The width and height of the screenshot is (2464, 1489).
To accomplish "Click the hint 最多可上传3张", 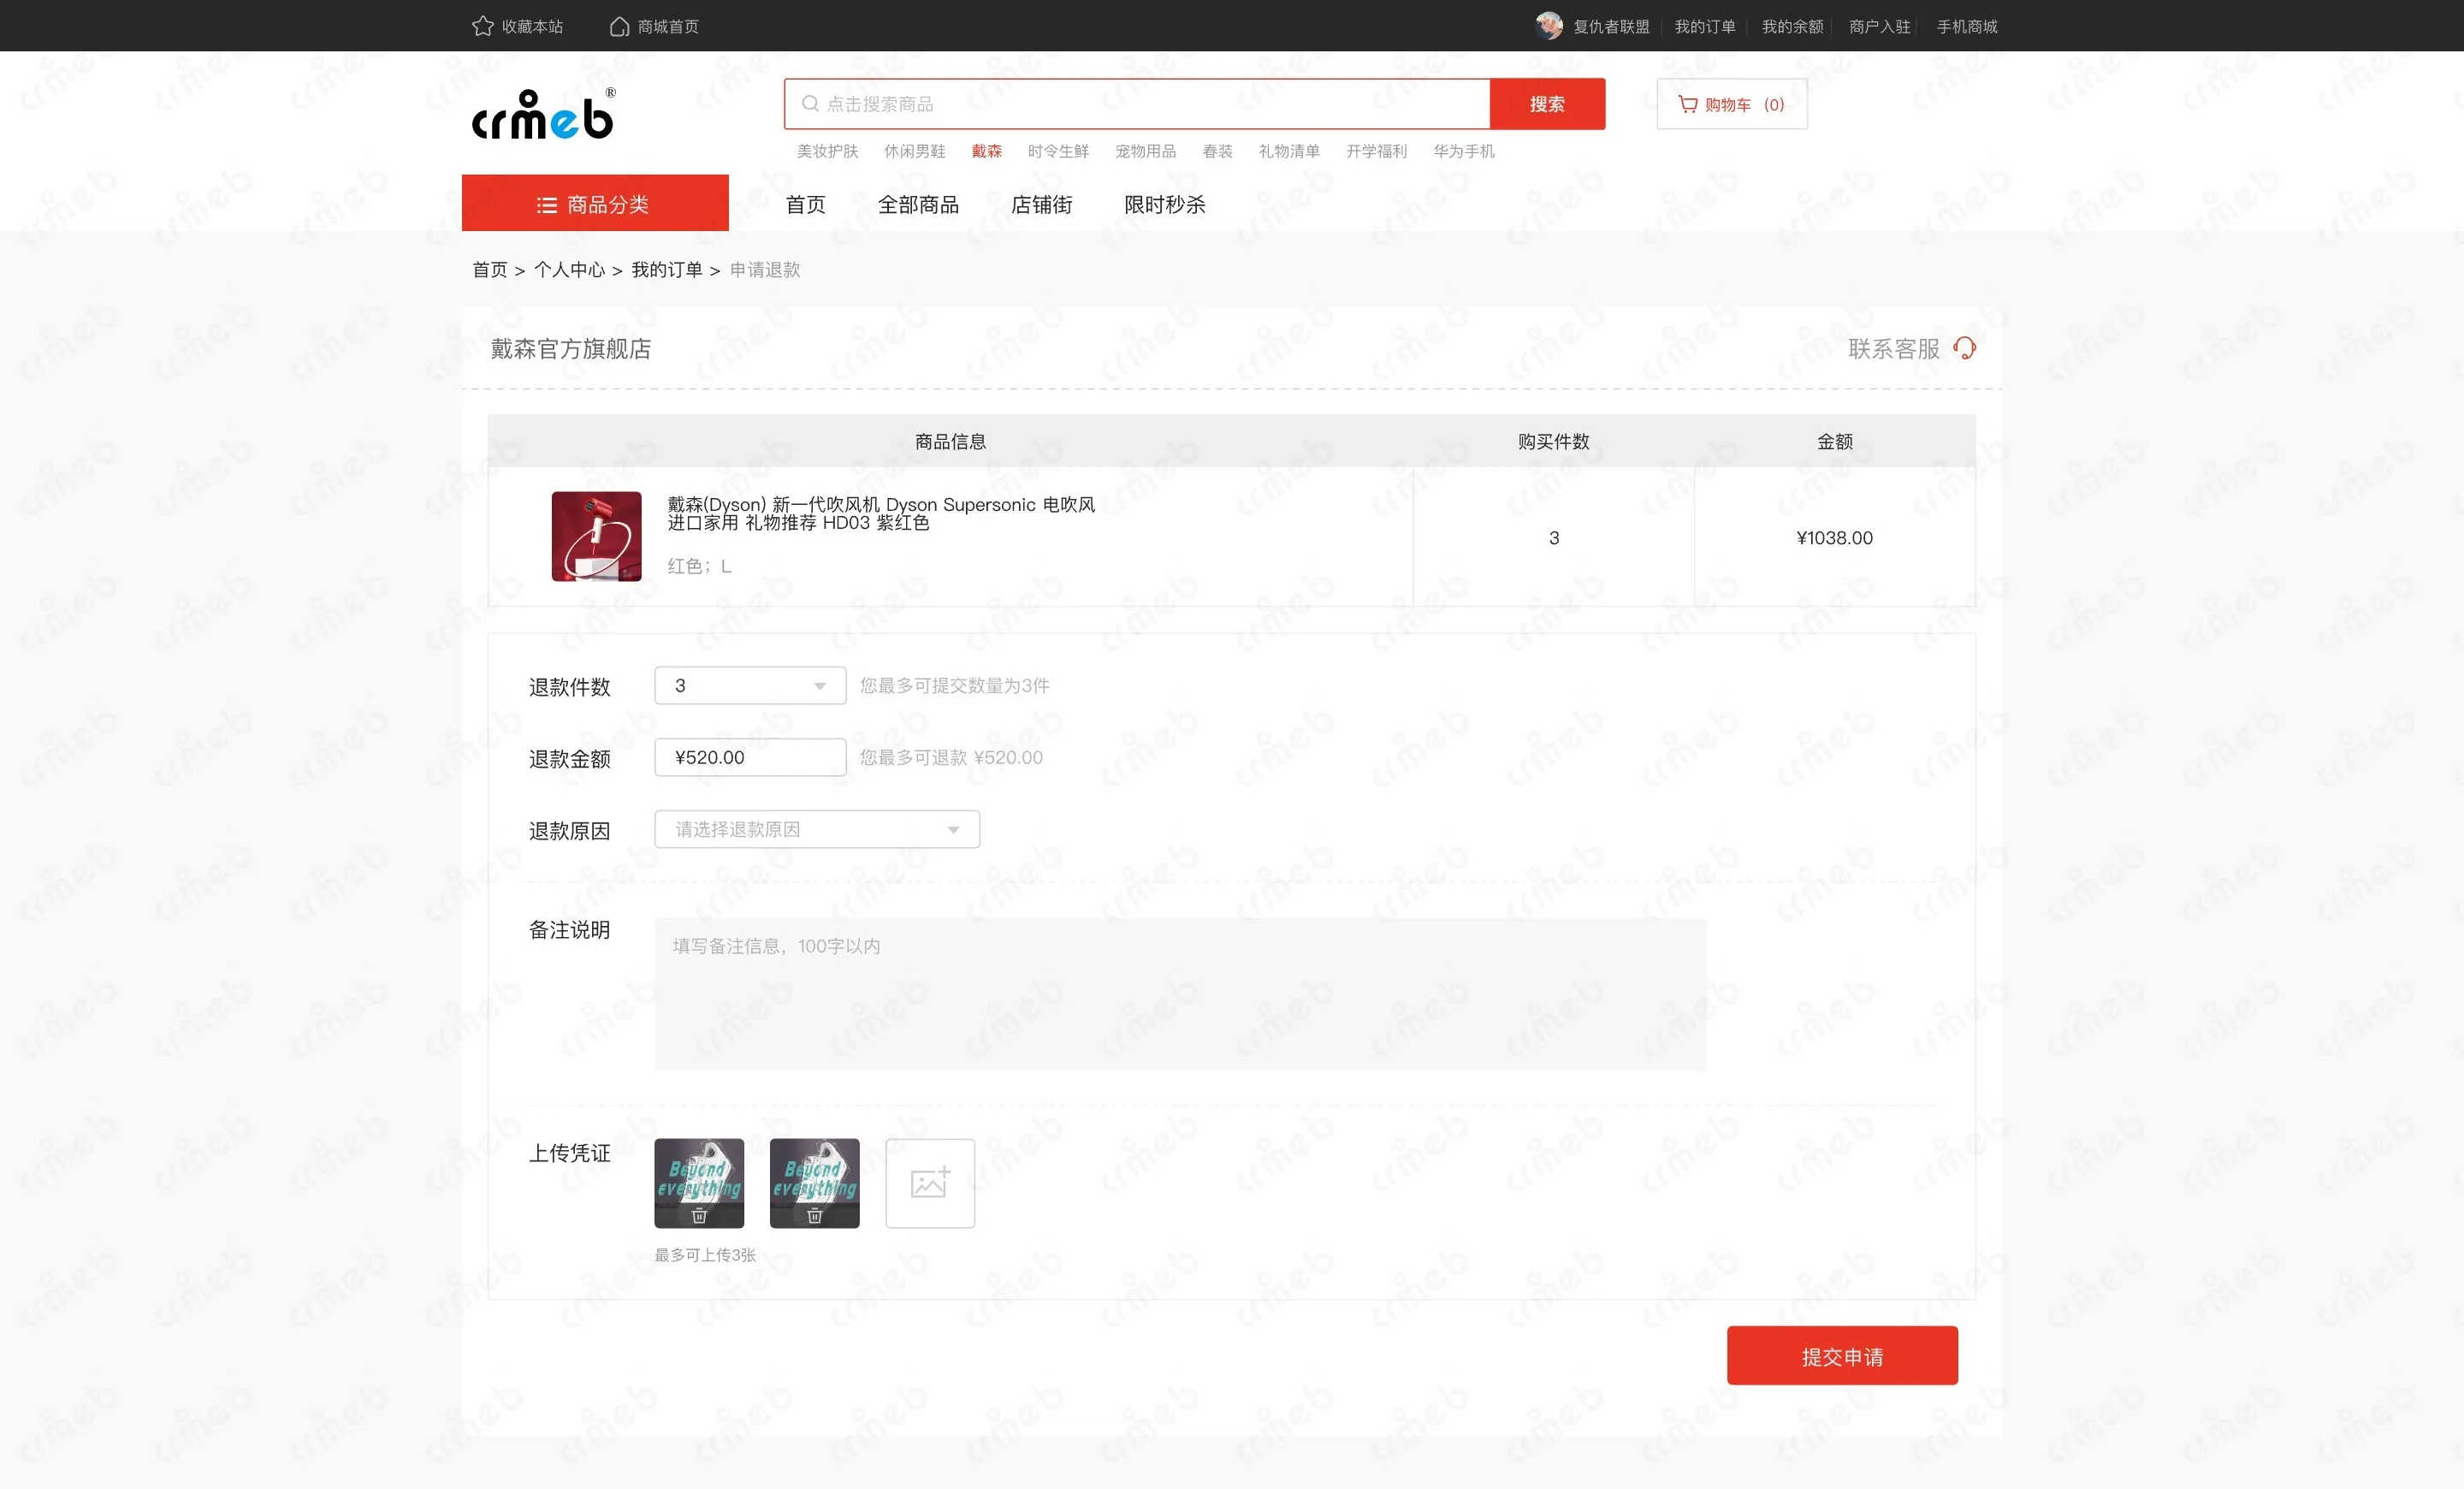I will tap(705, 1255).
